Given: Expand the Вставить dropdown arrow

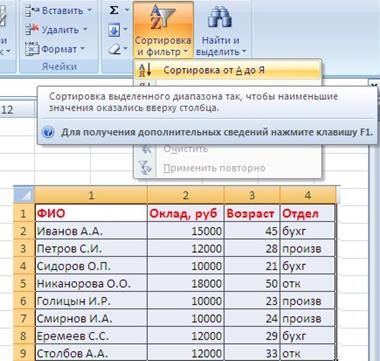Looking at the screenshot, I should pos(89,11).
